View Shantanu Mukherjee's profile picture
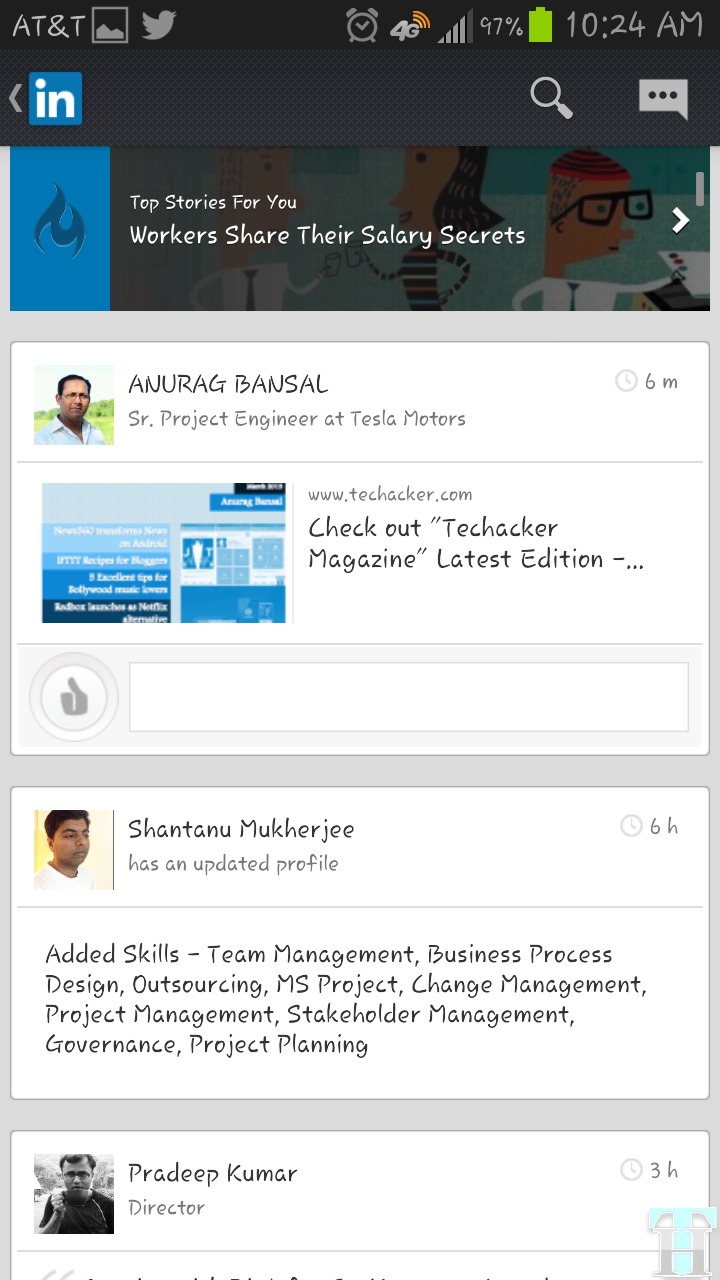The image size is (720, 1280). tap(74, 849)
